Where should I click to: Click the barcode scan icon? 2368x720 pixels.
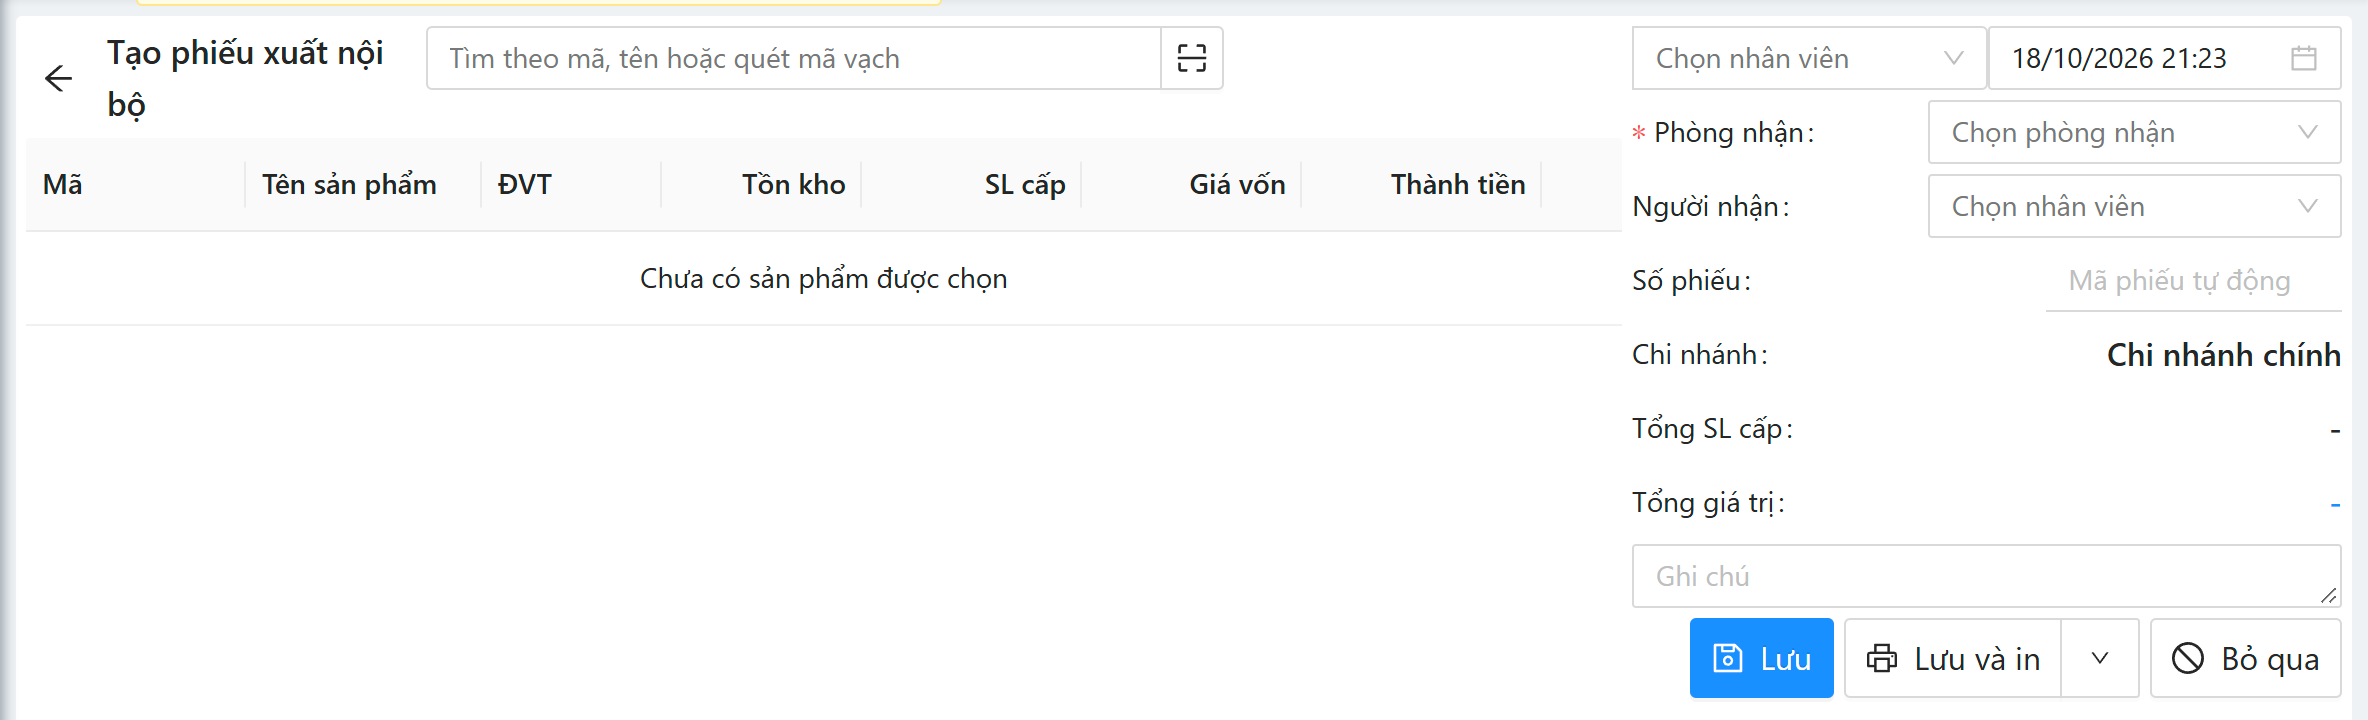pos(1192,58)
